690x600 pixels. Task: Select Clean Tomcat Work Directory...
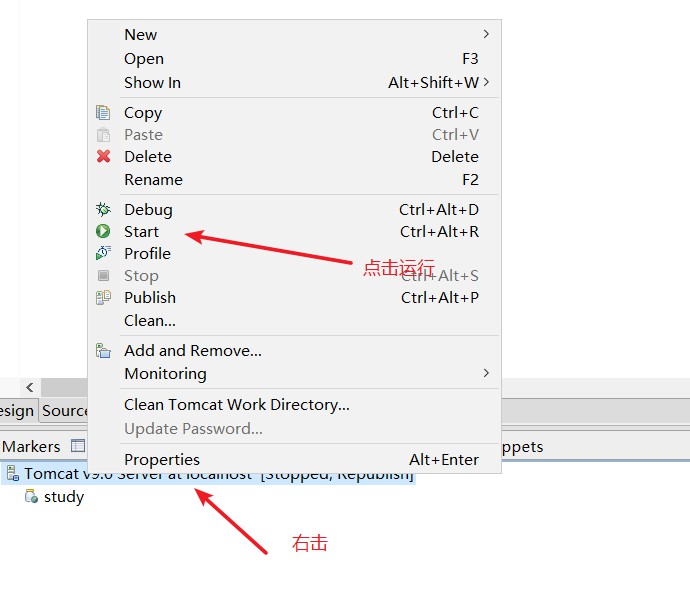(294, 405)
